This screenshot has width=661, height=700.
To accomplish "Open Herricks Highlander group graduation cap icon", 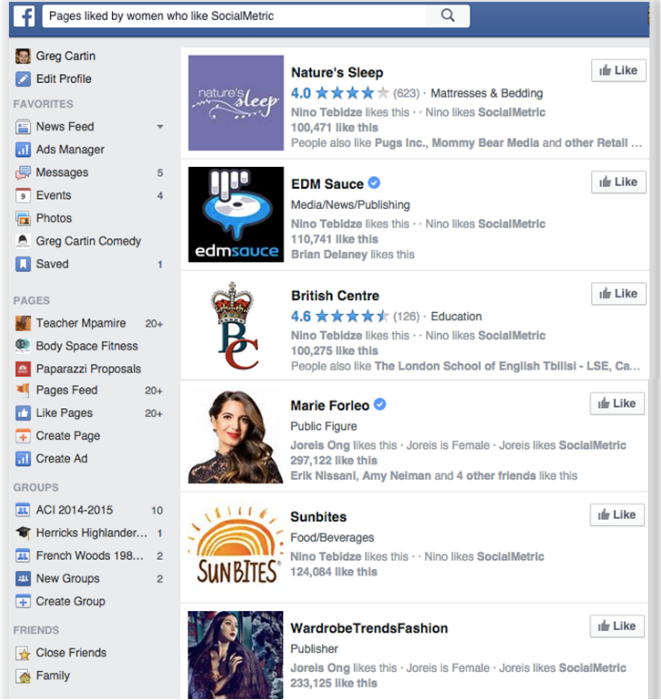I will pos(23,533).
